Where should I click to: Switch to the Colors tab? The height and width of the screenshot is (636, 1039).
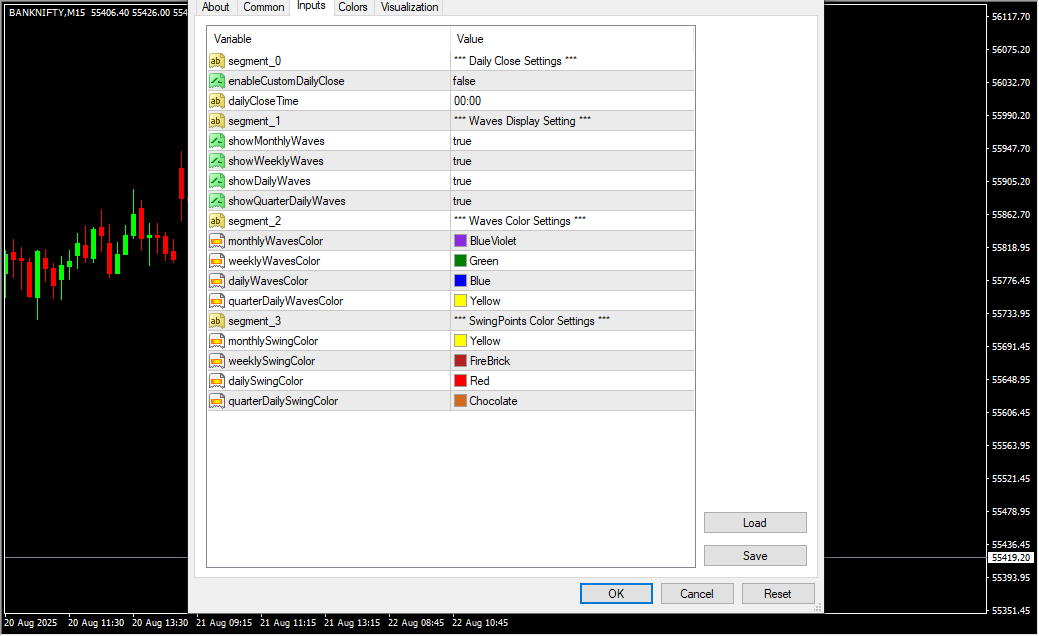[352, 7]
